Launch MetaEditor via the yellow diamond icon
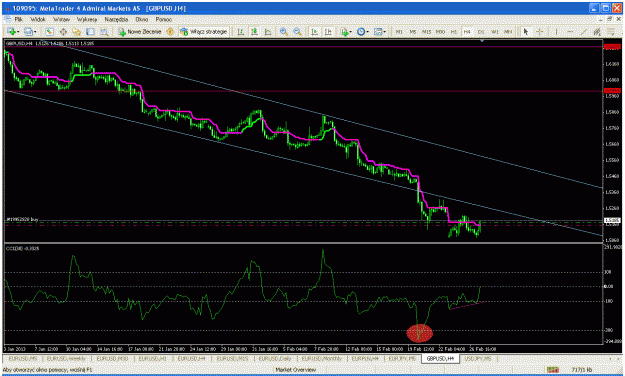 [170, 32]
